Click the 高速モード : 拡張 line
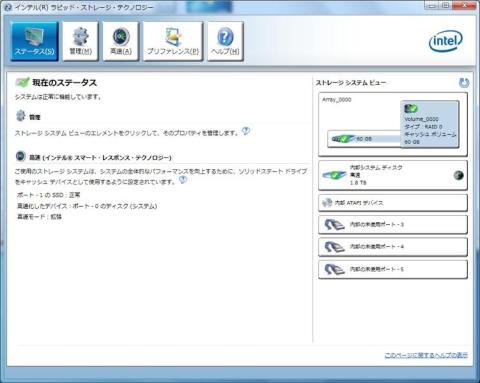480x383 pixels. click(39, 217)
